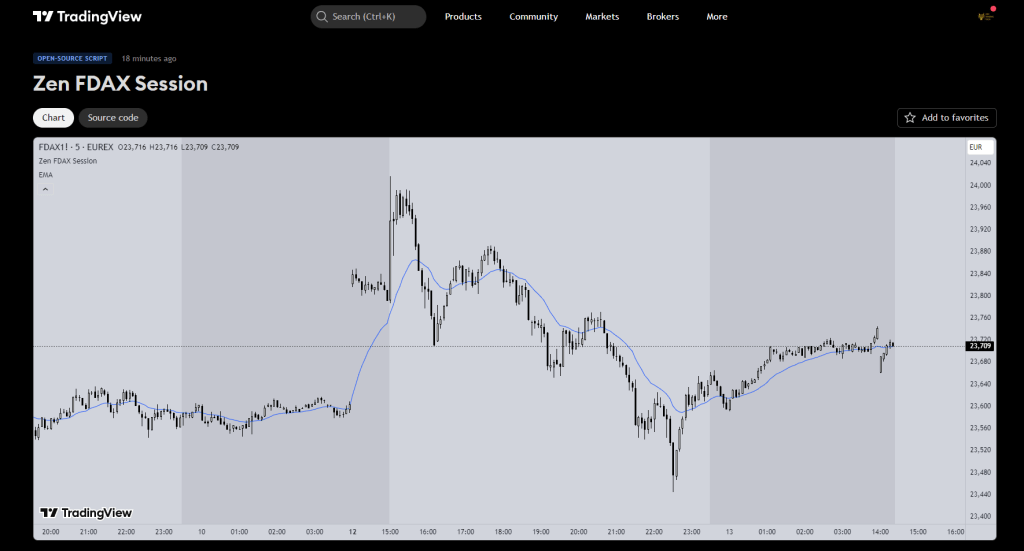Click the FDAX1! symbol label
Image resolution: width=1024 pixels, height=551 pixels.
(54, 147)
